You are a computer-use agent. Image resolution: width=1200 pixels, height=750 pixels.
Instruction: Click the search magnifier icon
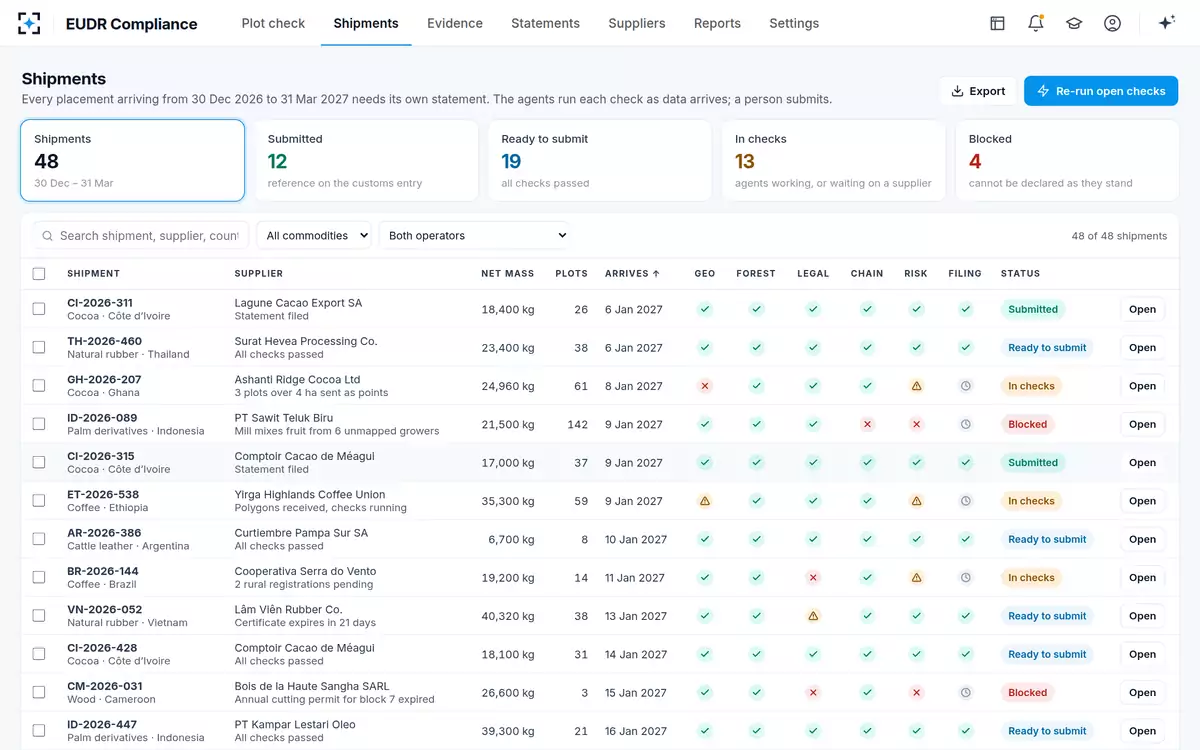click(47, 236)
